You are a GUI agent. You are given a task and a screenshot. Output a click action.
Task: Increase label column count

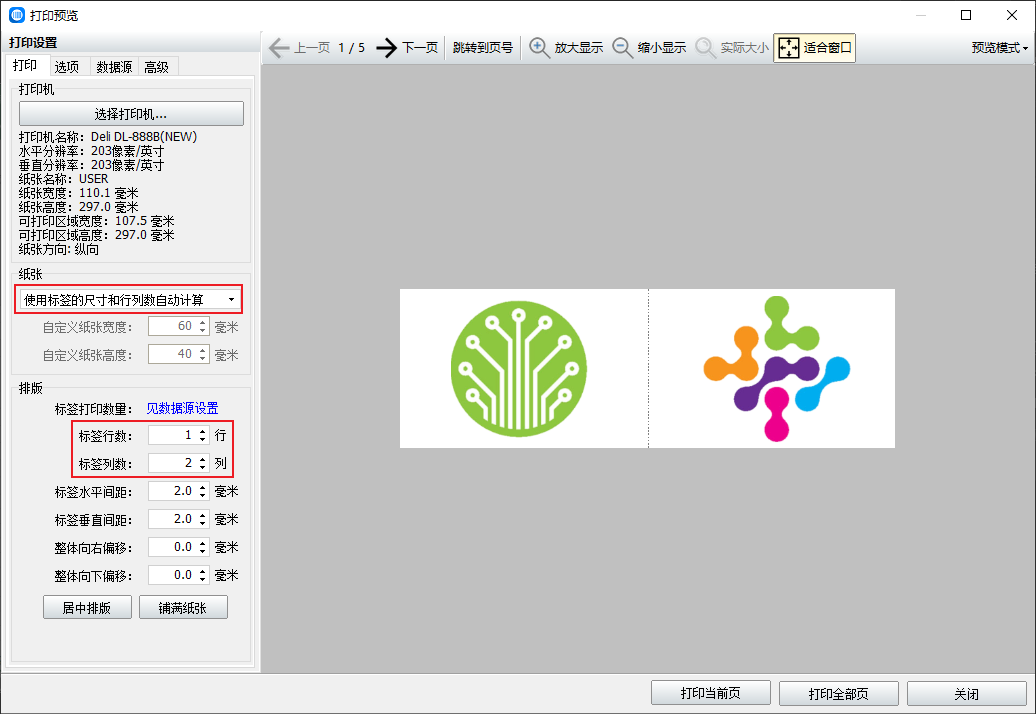click(203, 459)
